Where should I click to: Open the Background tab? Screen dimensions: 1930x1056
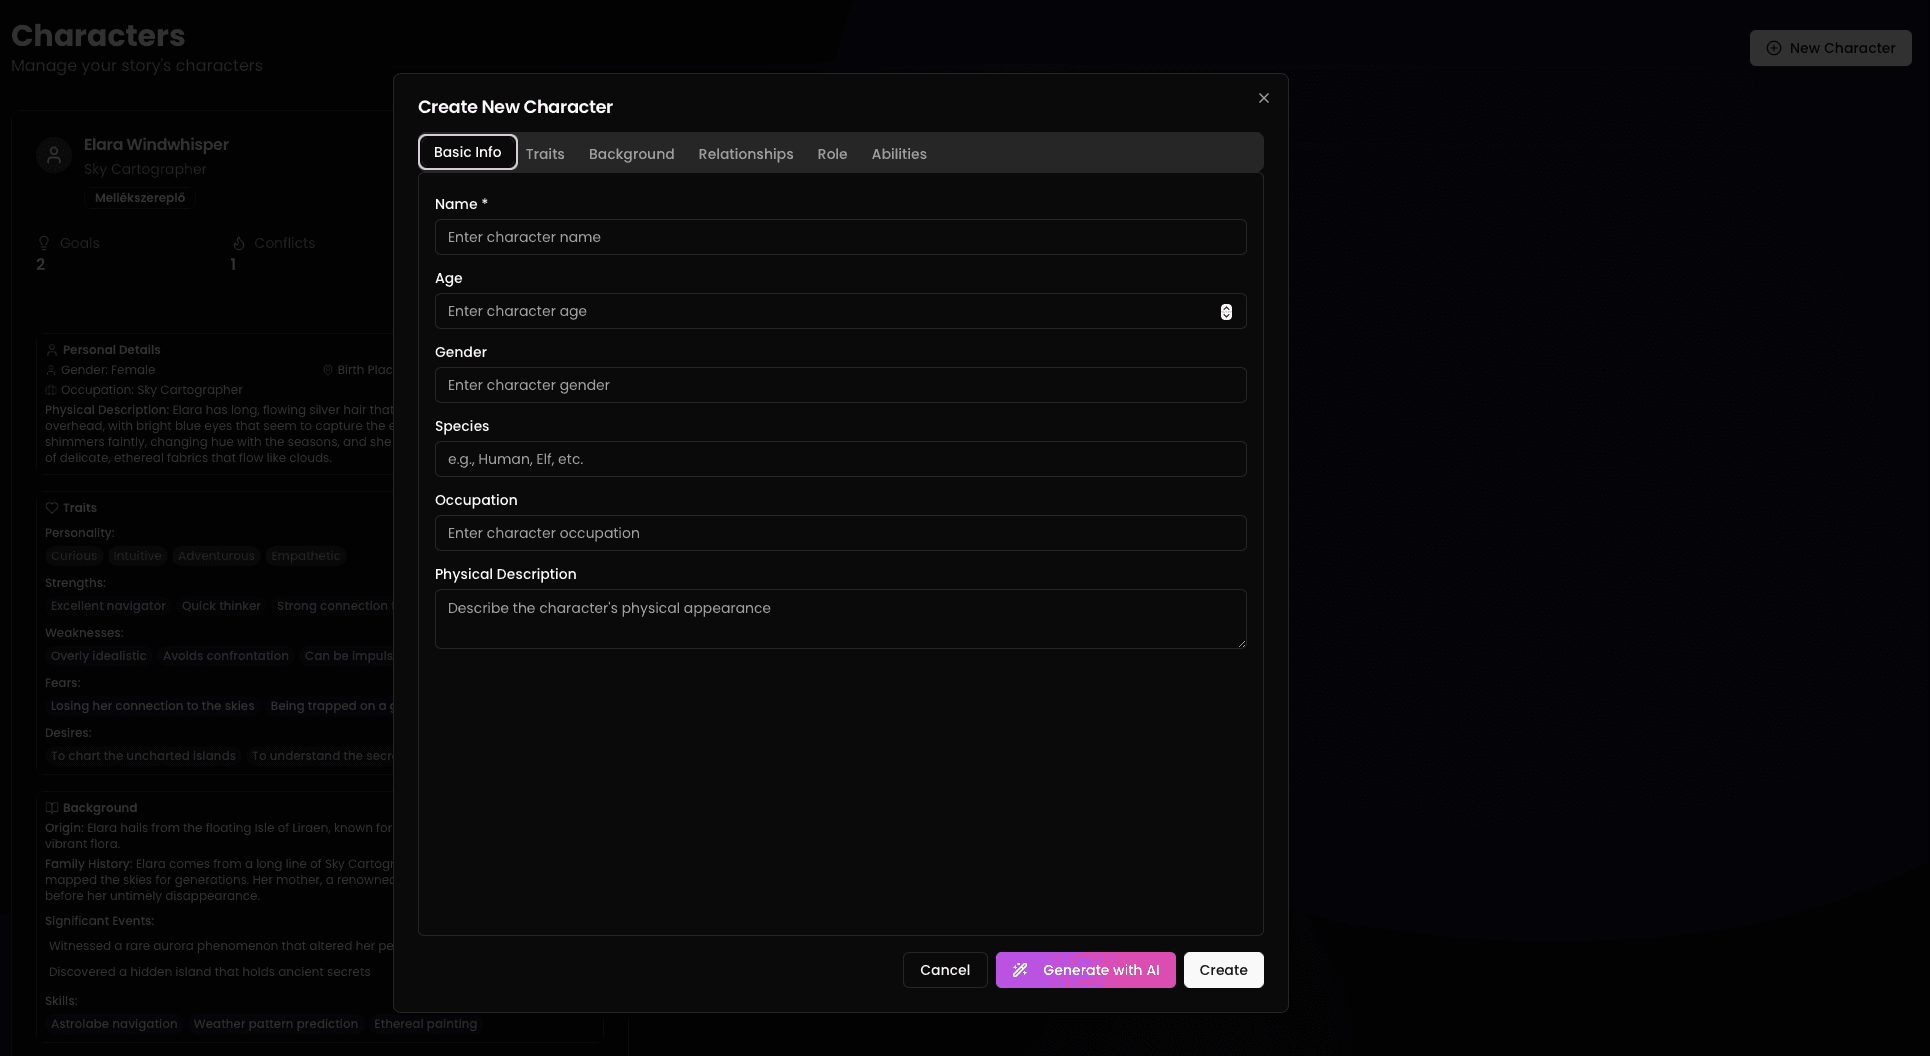tap(631, 154)
